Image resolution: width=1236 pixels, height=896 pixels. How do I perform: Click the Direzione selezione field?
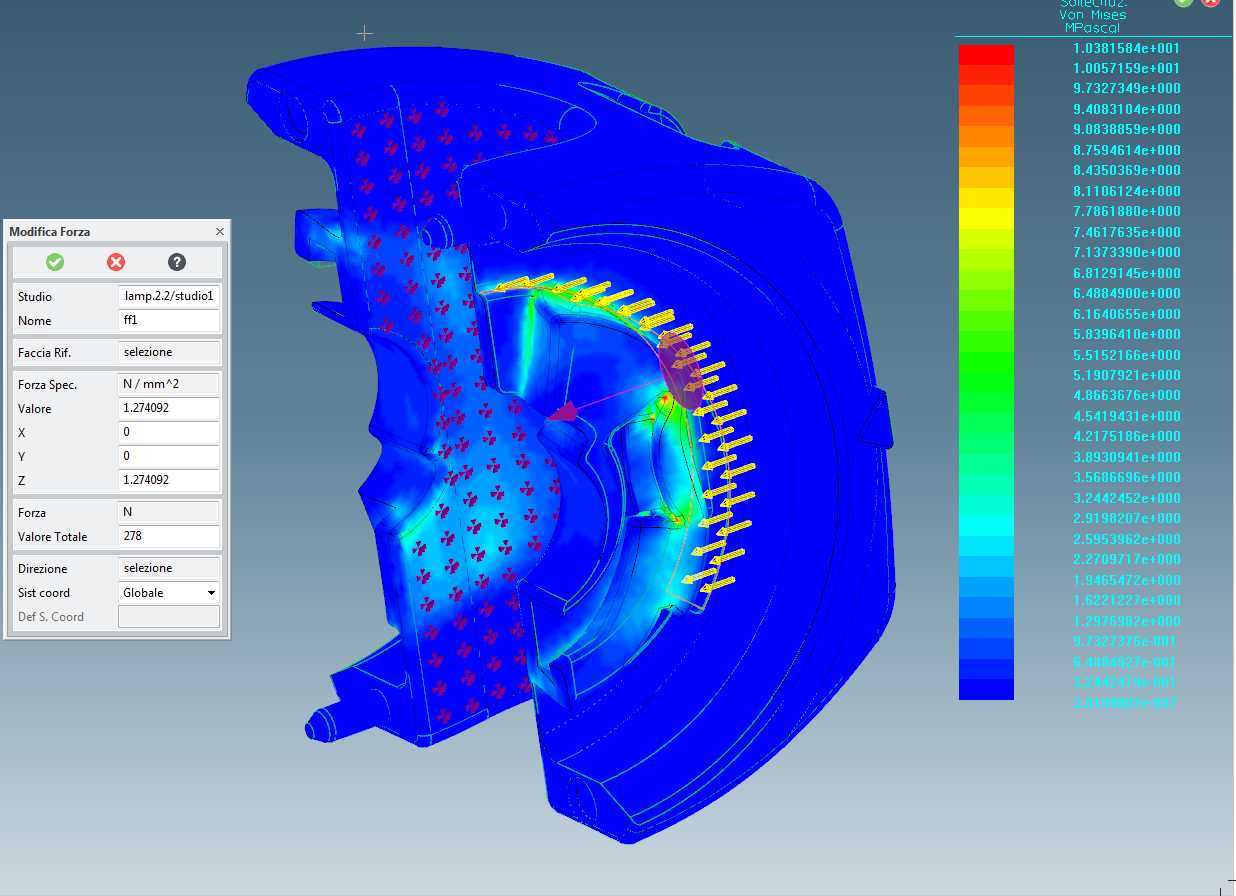(x=169, y=568)
